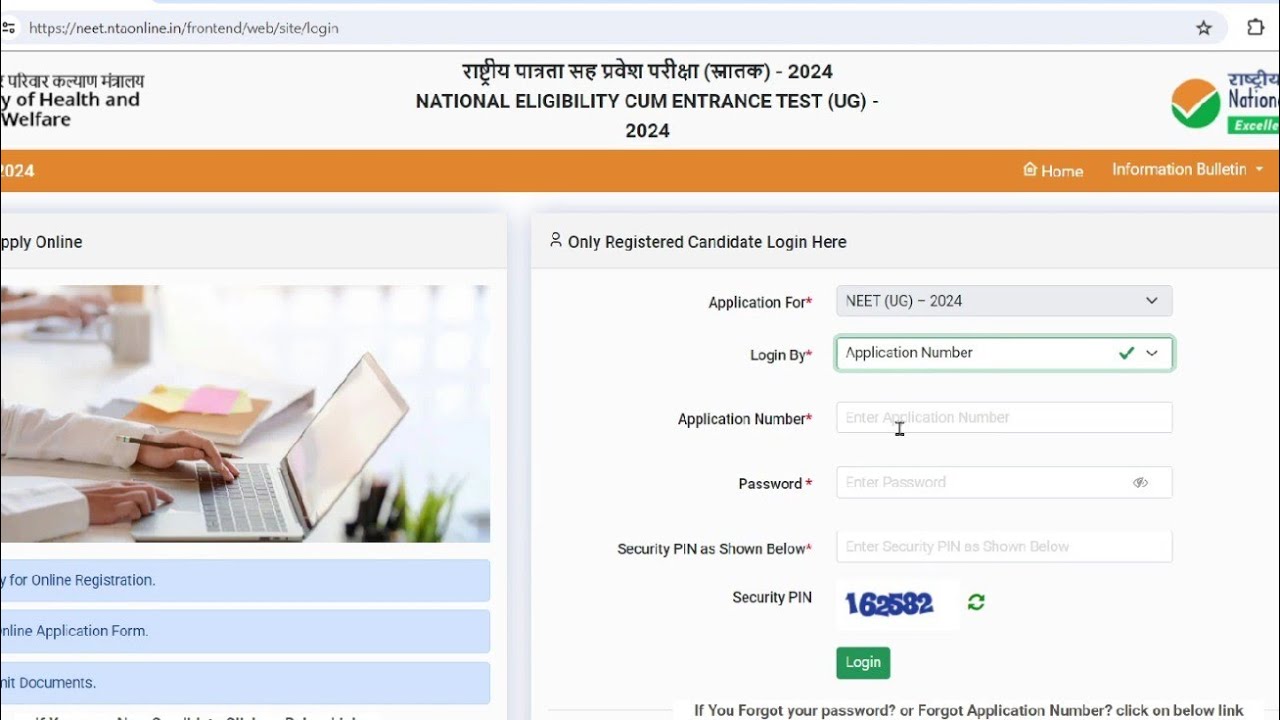Image resolution: width=1280 pixels, height=720 pixels.
Task: Bookmark this page with the star icon
Action: (1204, 28)
